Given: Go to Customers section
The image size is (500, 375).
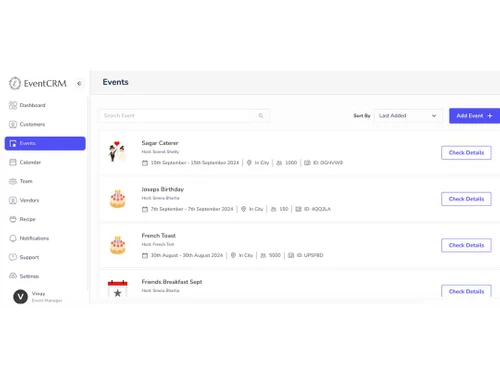Looking at the screenshot, I should 45,124.
